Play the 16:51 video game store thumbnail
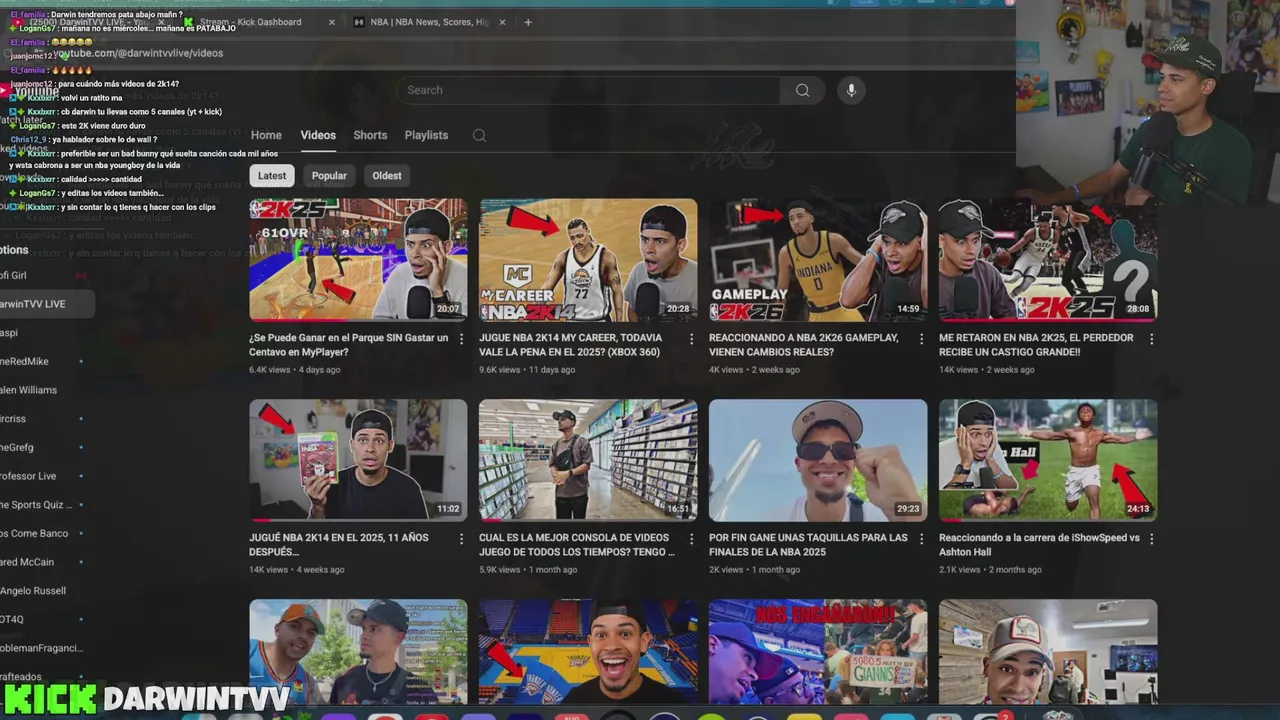 tap(588, 460)
